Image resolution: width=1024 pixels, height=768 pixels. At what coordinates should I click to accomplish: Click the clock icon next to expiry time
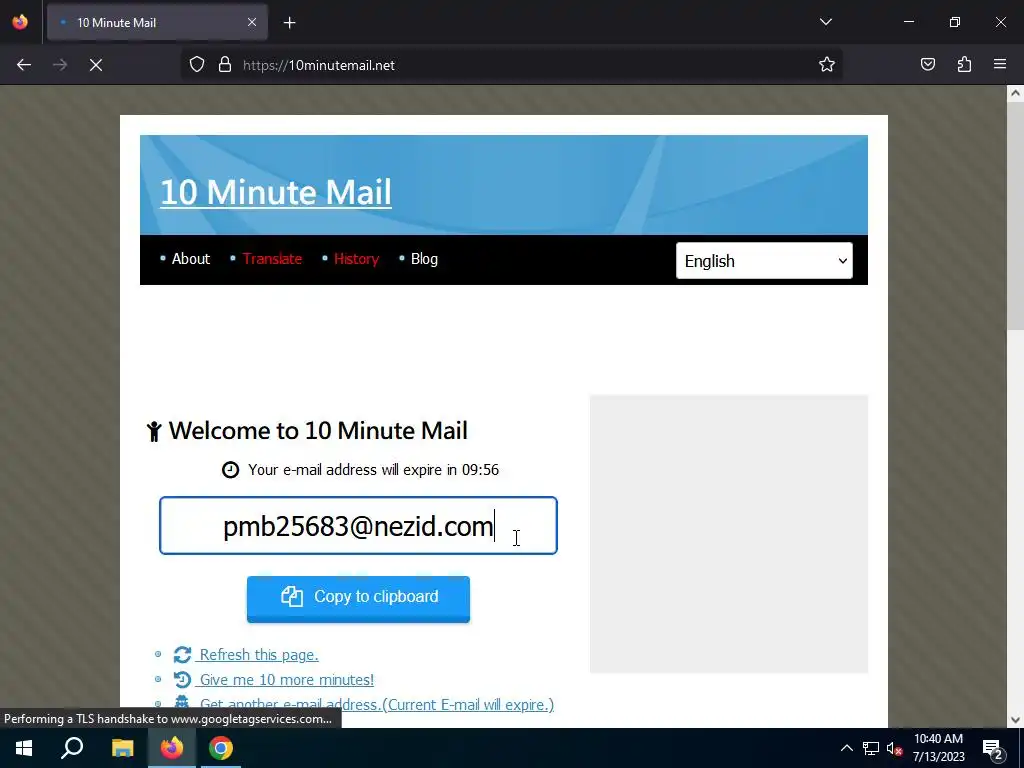point(230,470)
